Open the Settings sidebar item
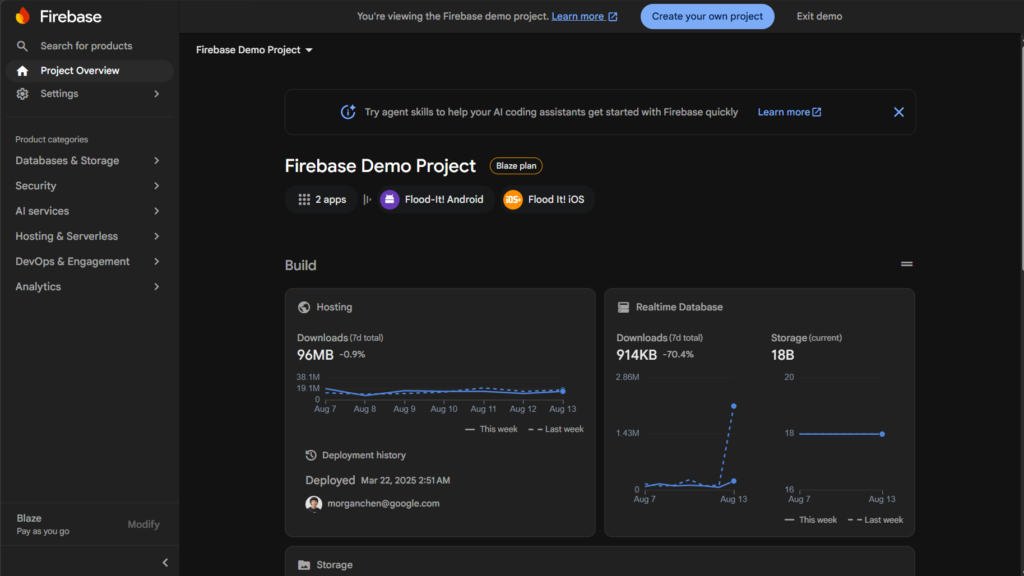 pyautogui.click(x=90, y=93)
